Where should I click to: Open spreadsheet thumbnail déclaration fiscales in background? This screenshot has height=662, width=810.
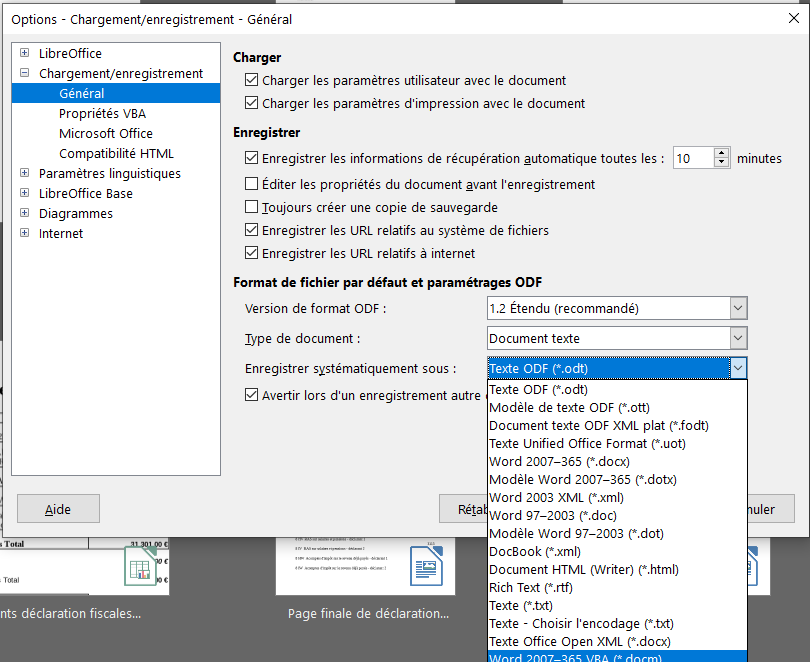(84, 566)
